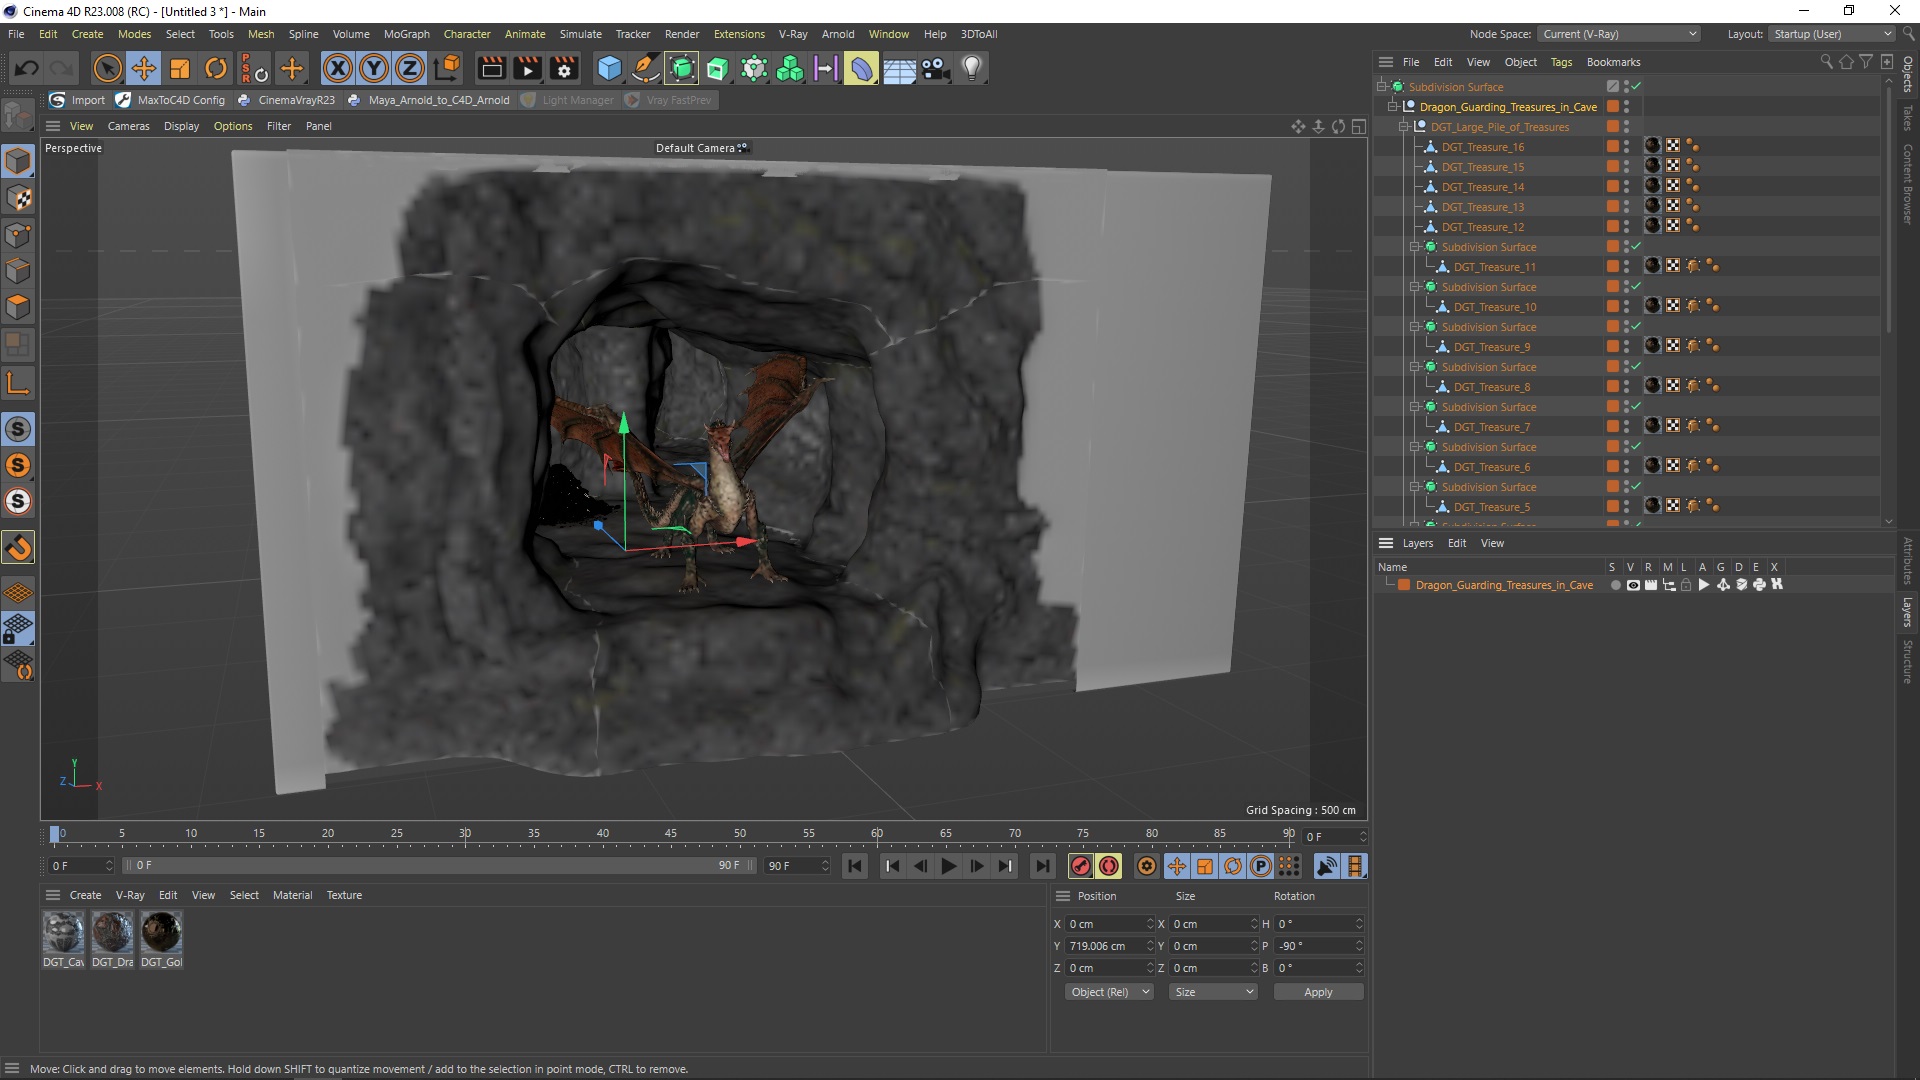Click frame 60 on the timeline ruler
1920x1080 pixels.
click(x=877, y=833)
